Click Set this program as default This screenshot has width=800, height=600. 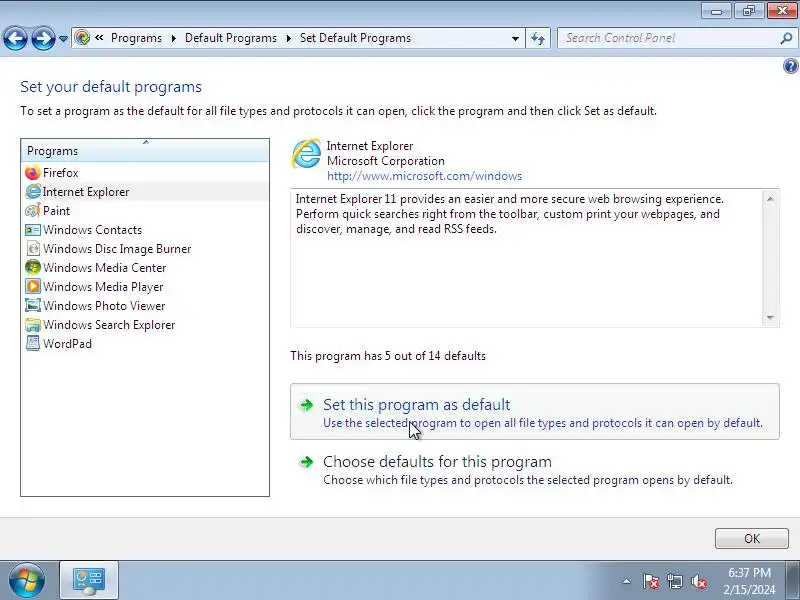pyautogui.click(x=535, y=412)
